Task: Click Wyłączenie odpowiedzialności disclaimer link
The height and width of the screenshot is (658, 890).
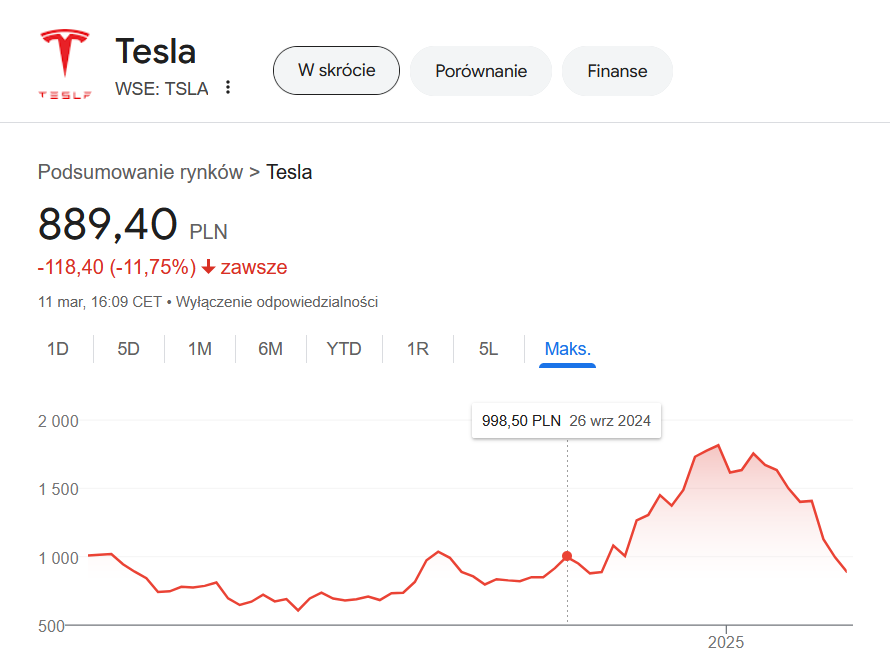Action: [x=277, y=301]
